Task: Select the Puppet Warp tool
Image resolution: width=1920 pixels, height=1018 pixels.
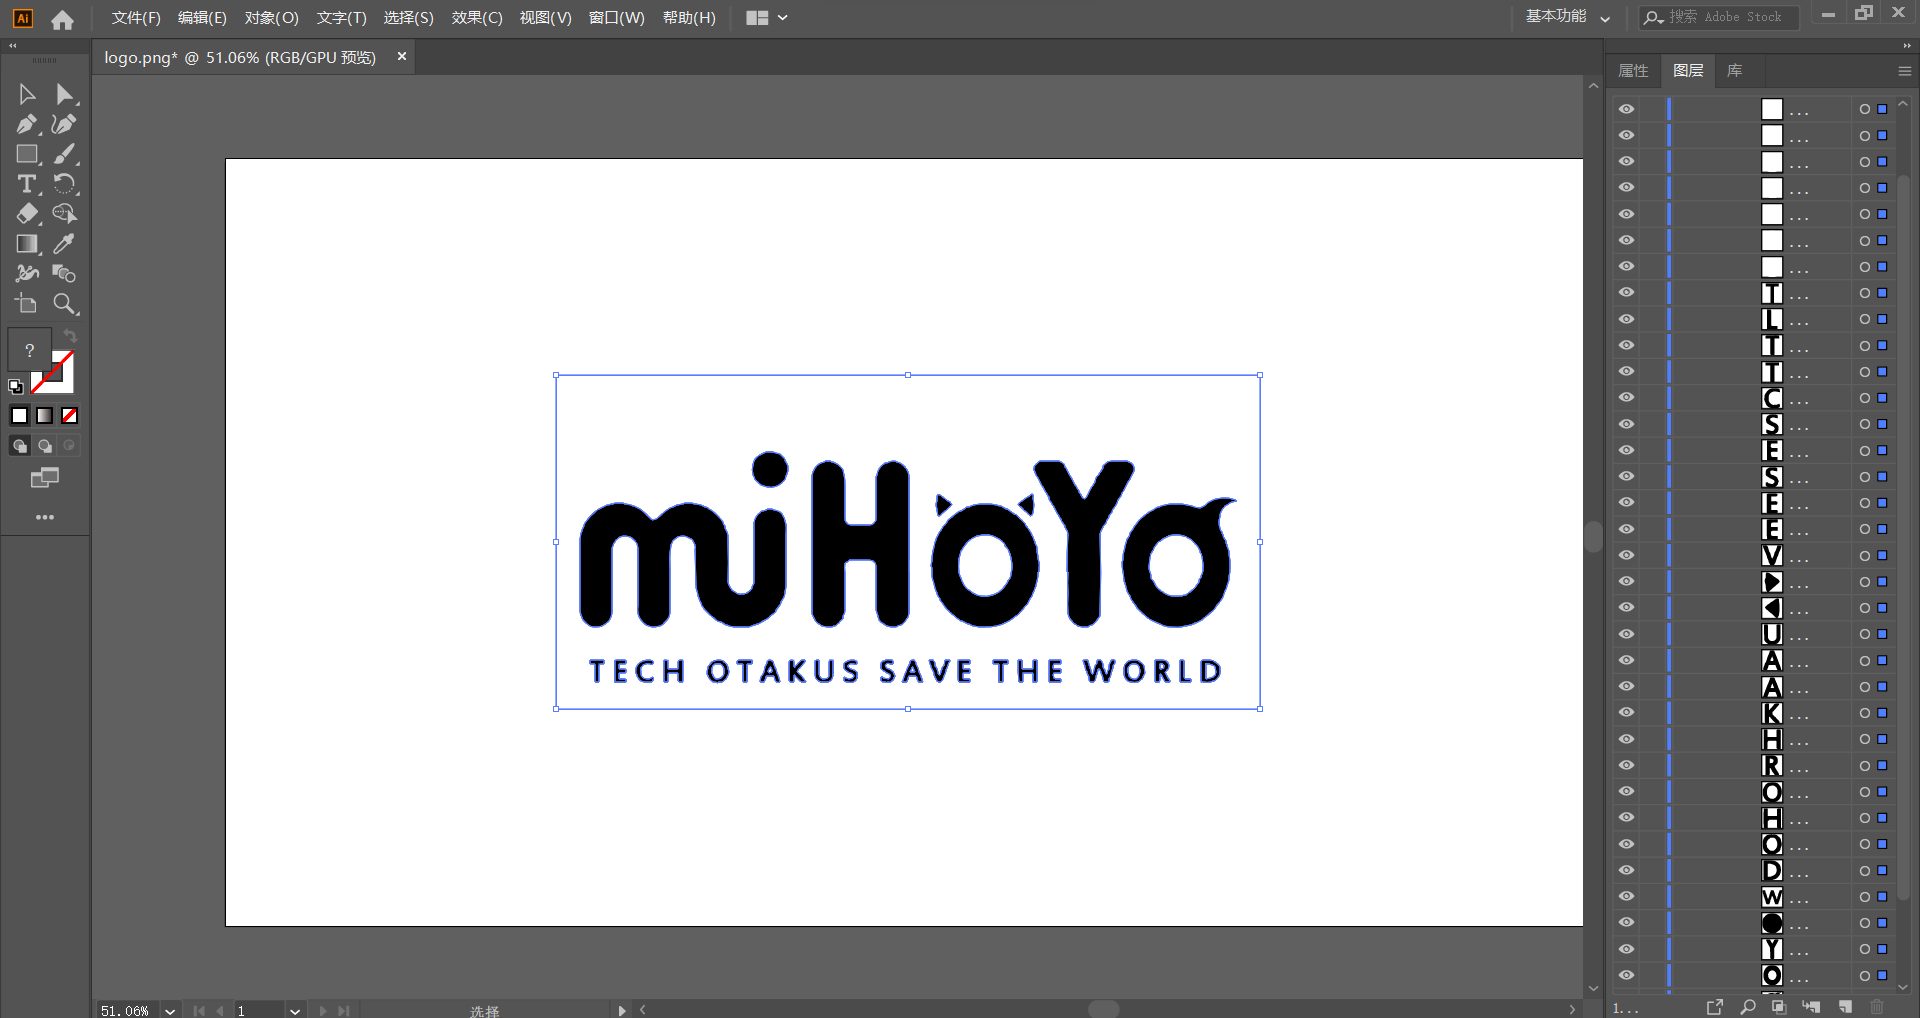Action: pyautogui.click(x=27, y=273)
